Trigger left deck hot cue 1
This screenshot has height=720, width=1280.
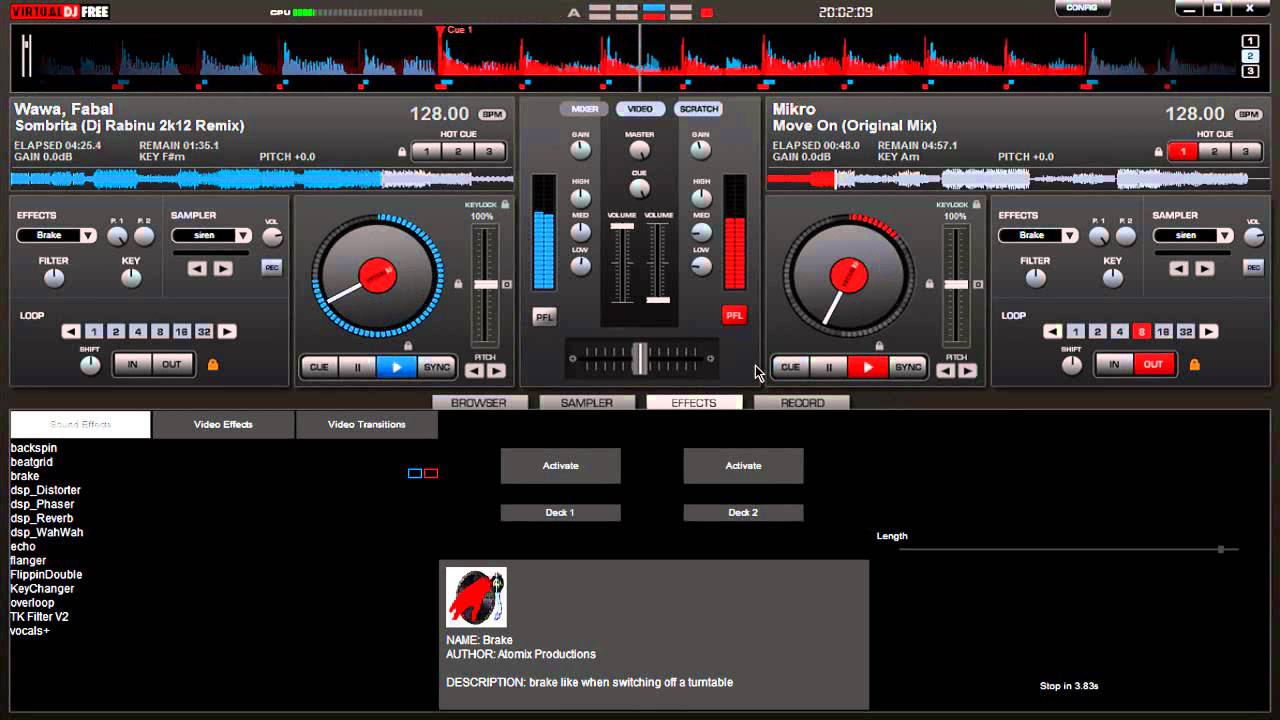pos(426,152)
